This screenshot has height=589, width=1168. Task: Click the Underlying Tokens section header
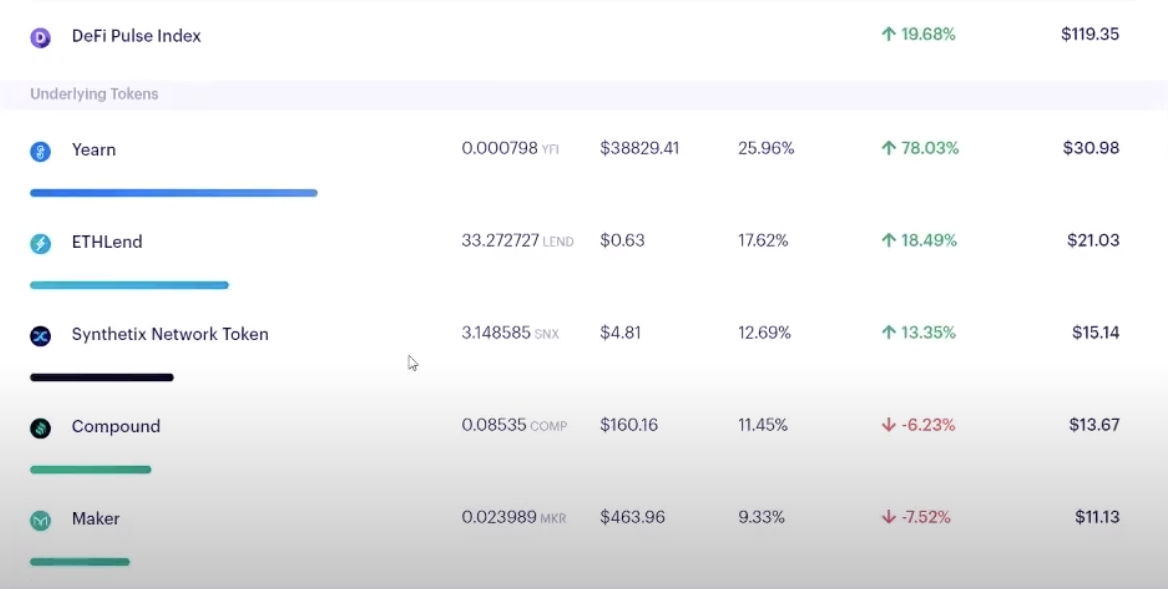pos(95,94)
